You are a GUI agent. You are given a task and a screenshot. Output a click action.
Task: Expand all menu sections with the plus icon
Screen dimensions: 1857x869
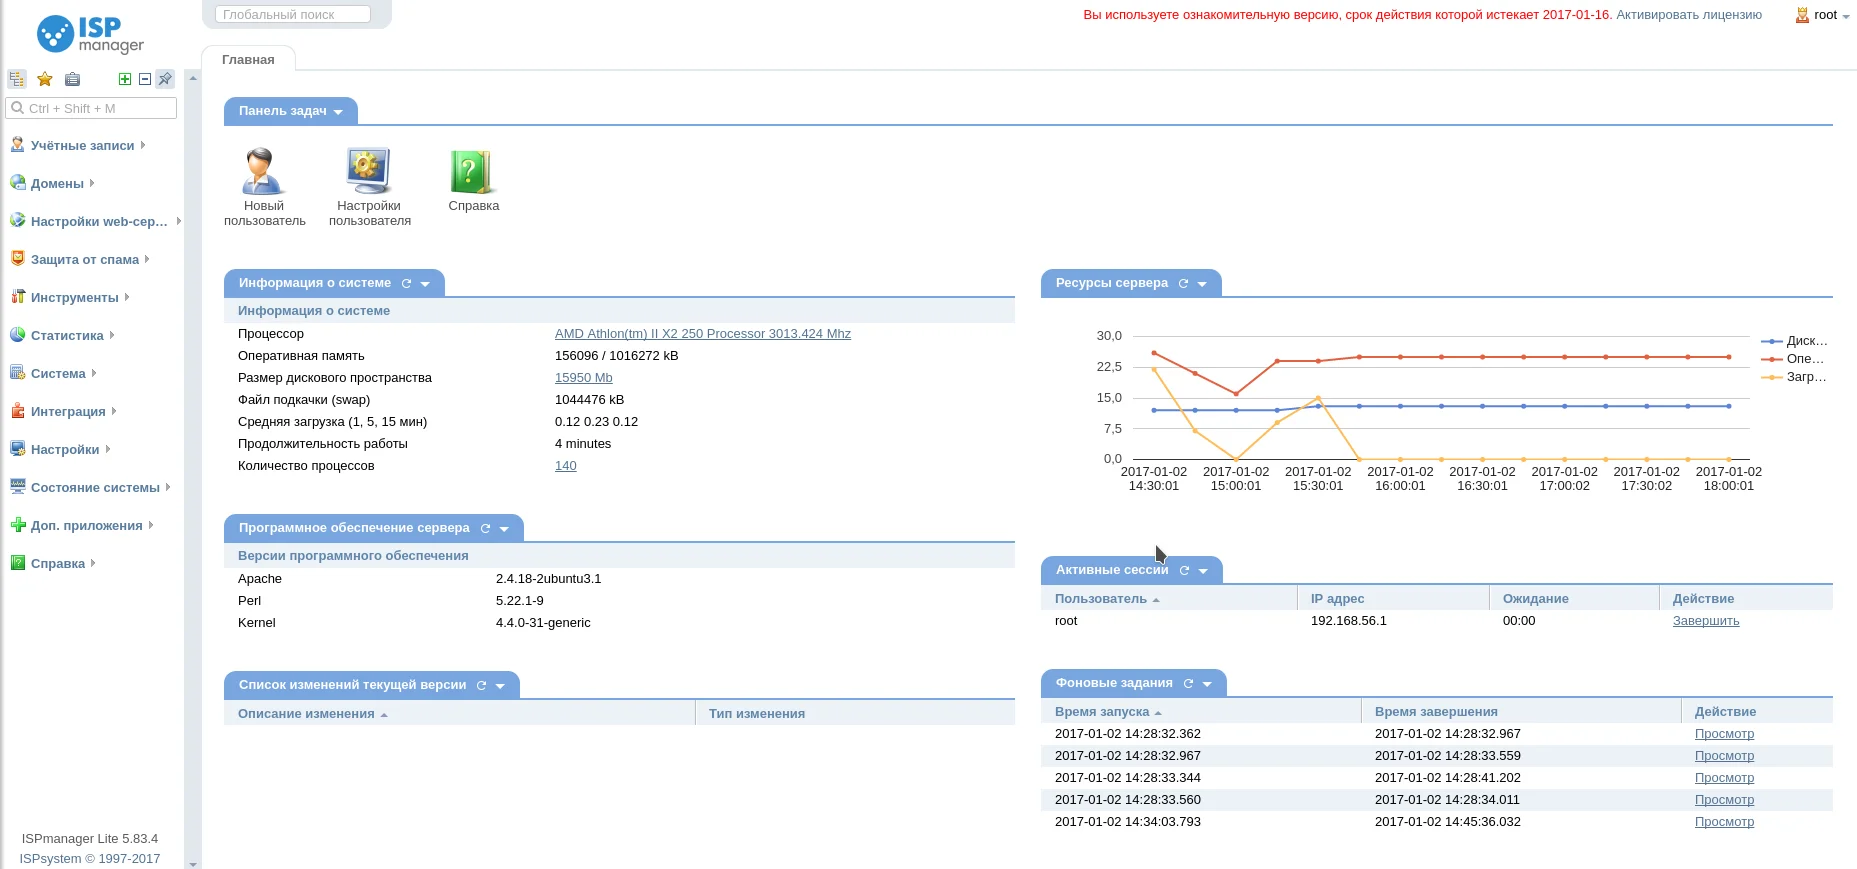click(125, 79)
